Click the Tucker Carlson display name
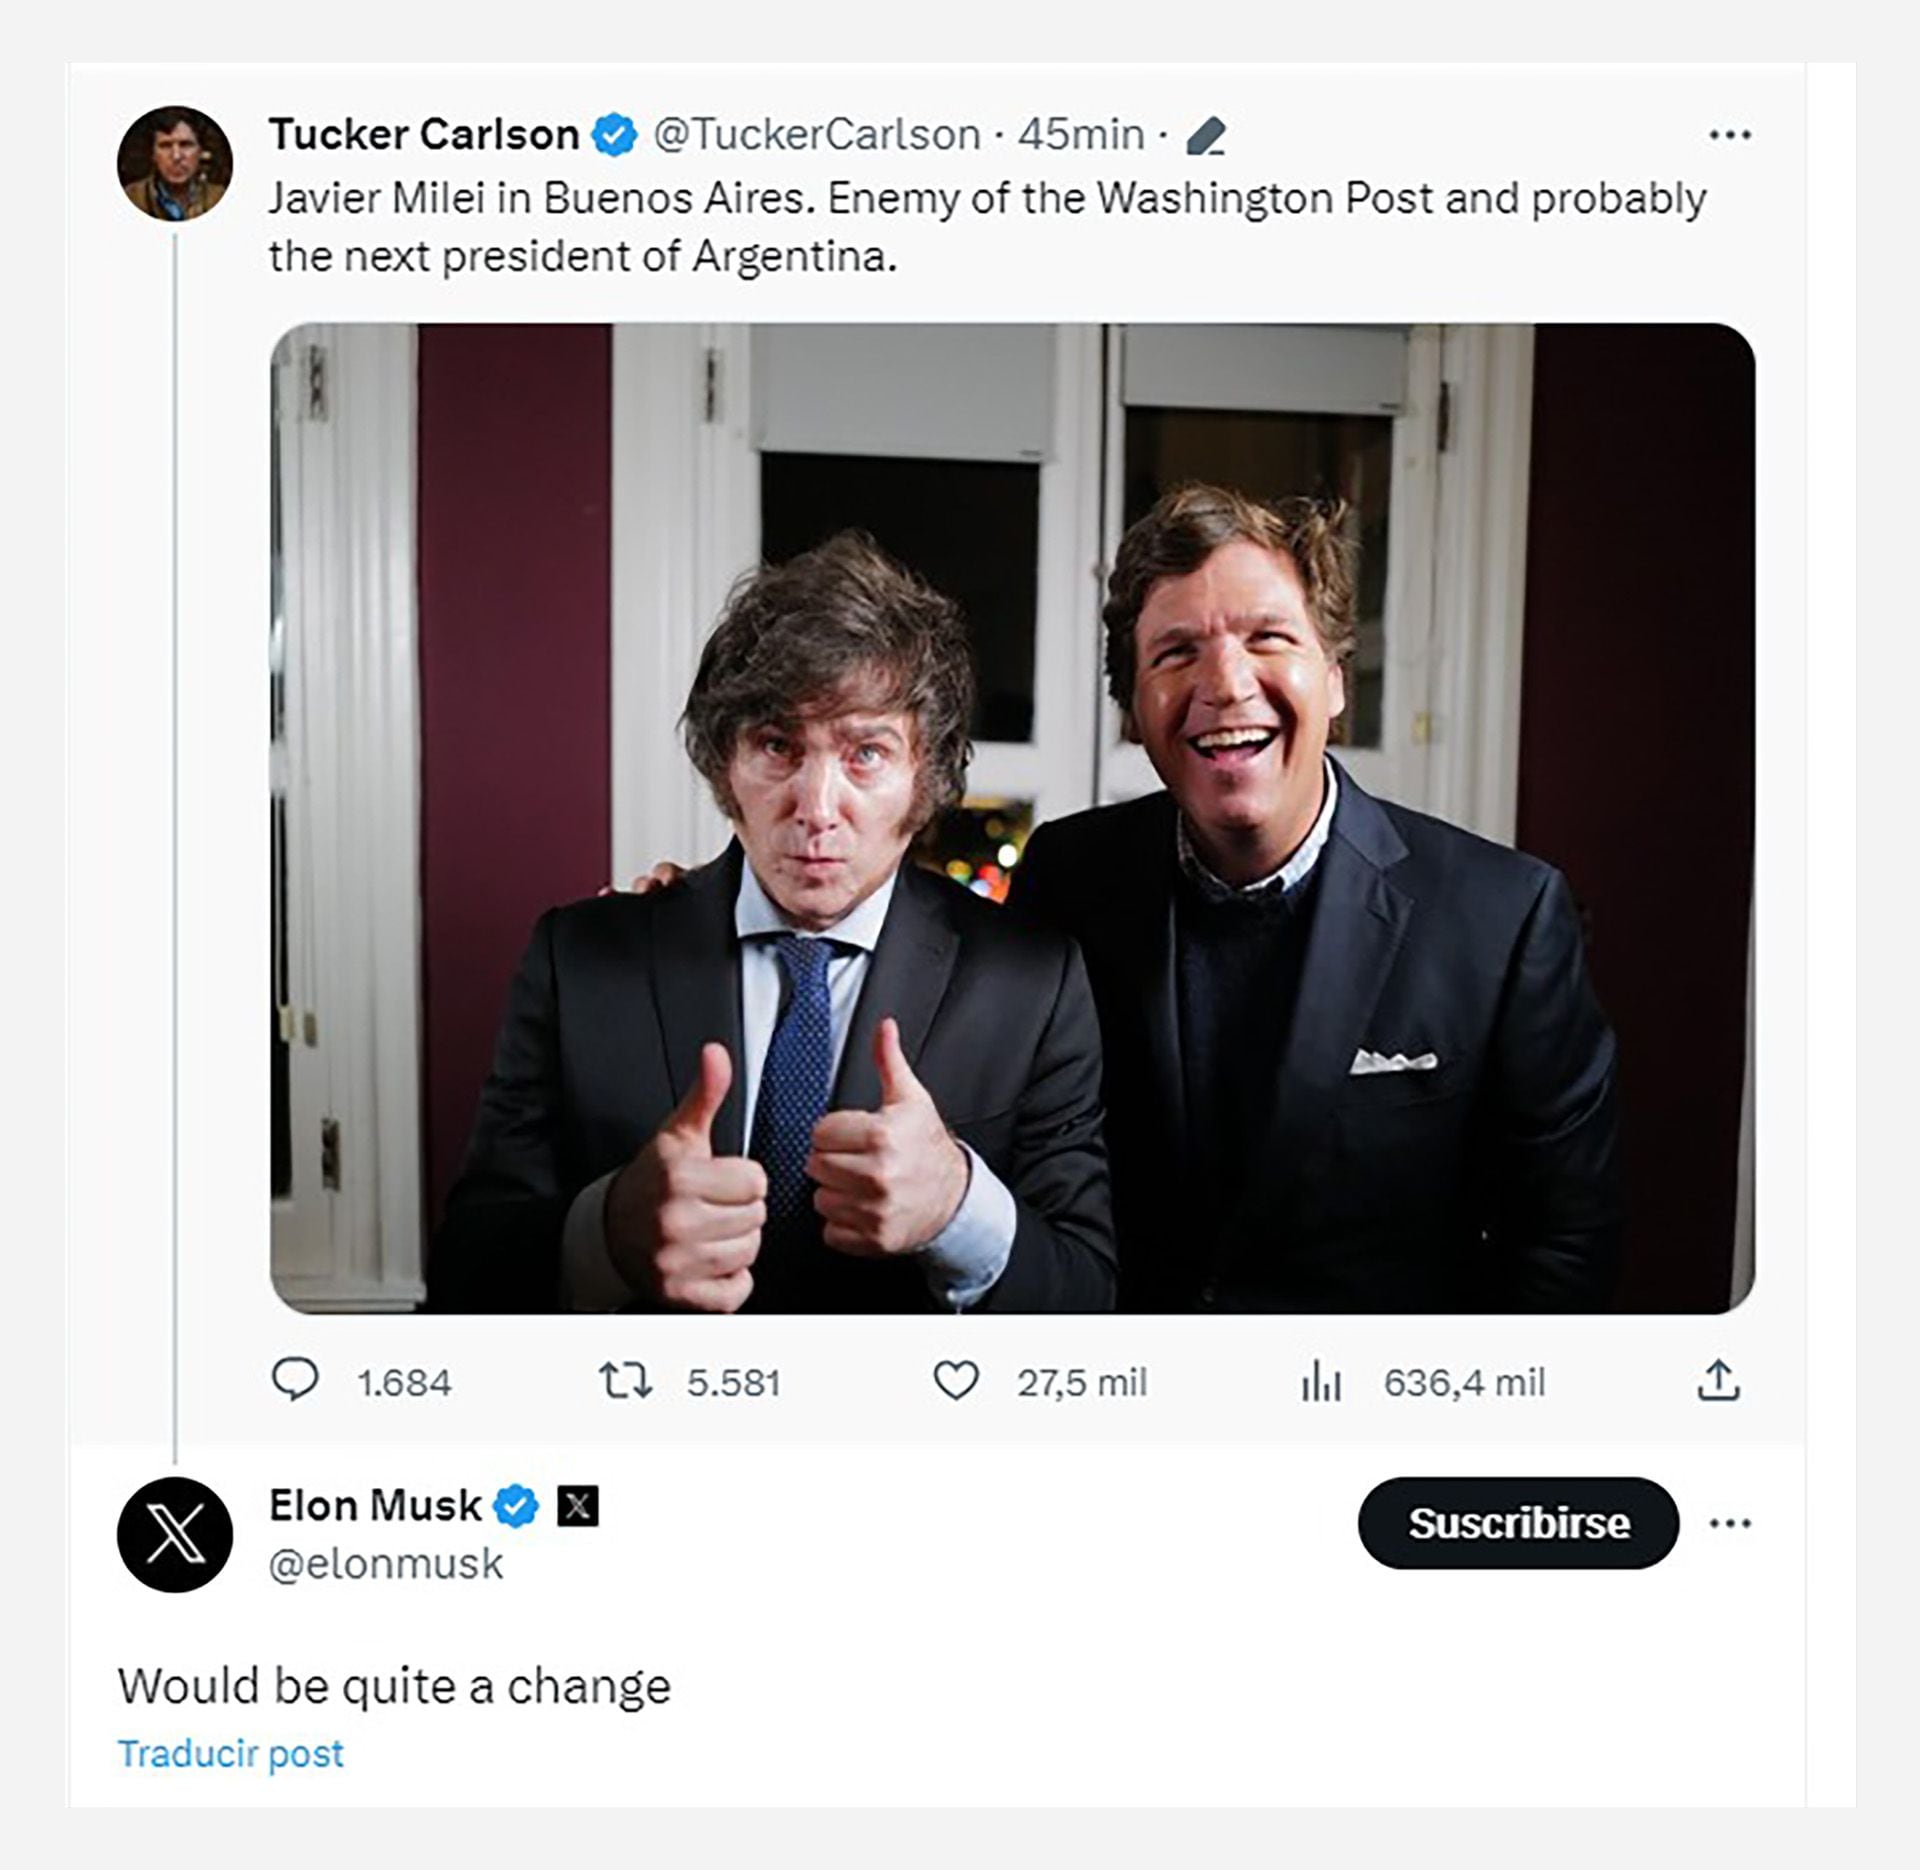Image resolution: width=1920 pixels, height=1870 pixels. [424, 135]
